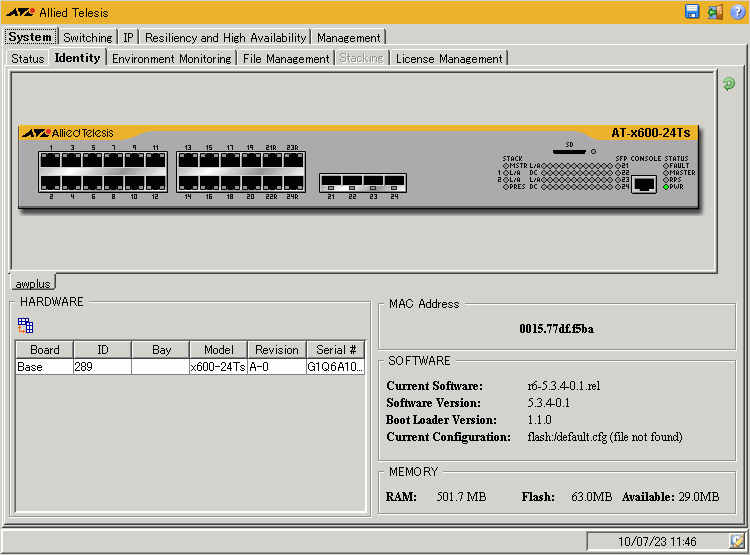The height and width of the screenshot is (555, 750).
Task: Click the Bay column header
Action: pyautogui.click(x=161, y=350)
